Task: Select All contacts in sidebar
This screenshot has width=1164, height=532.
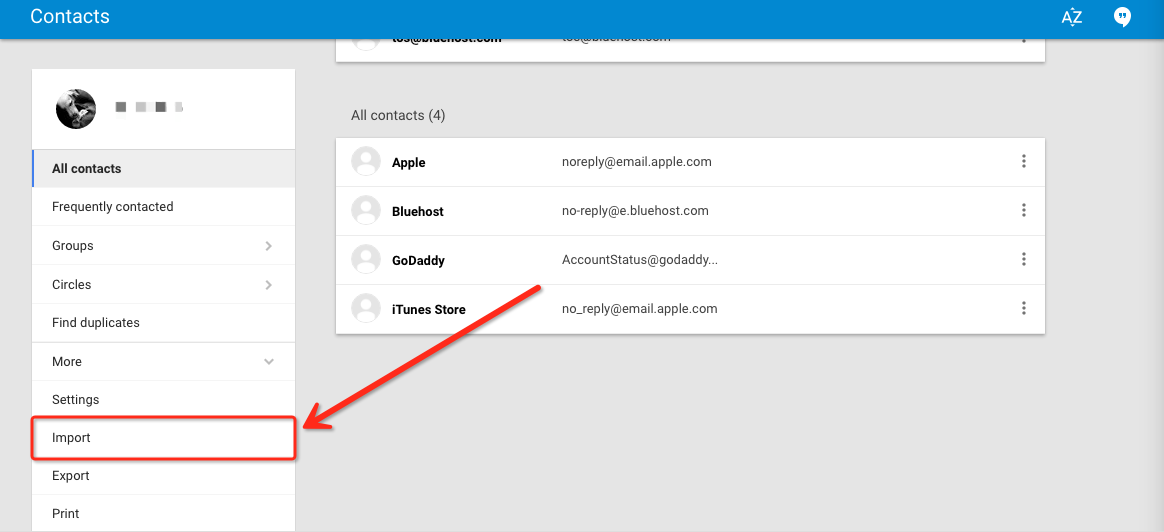Action: coord(164,168)
